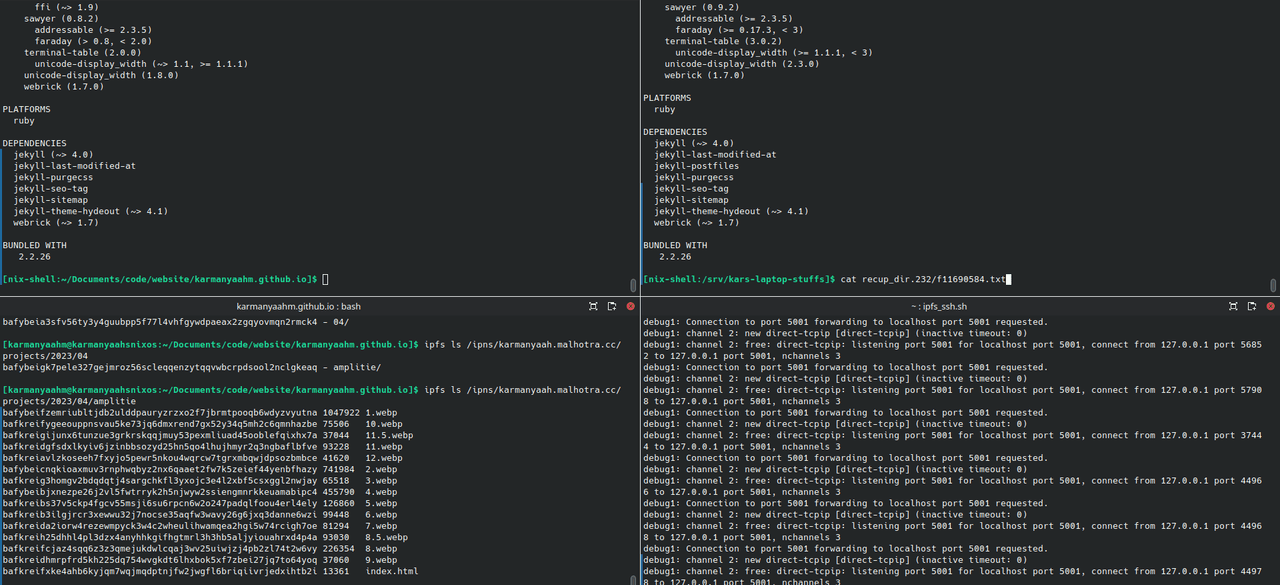Click 'BUNDLED WITH' heading in top-left pane
This screenshot has width=1280, height=585.
click(x=35, y=245)
